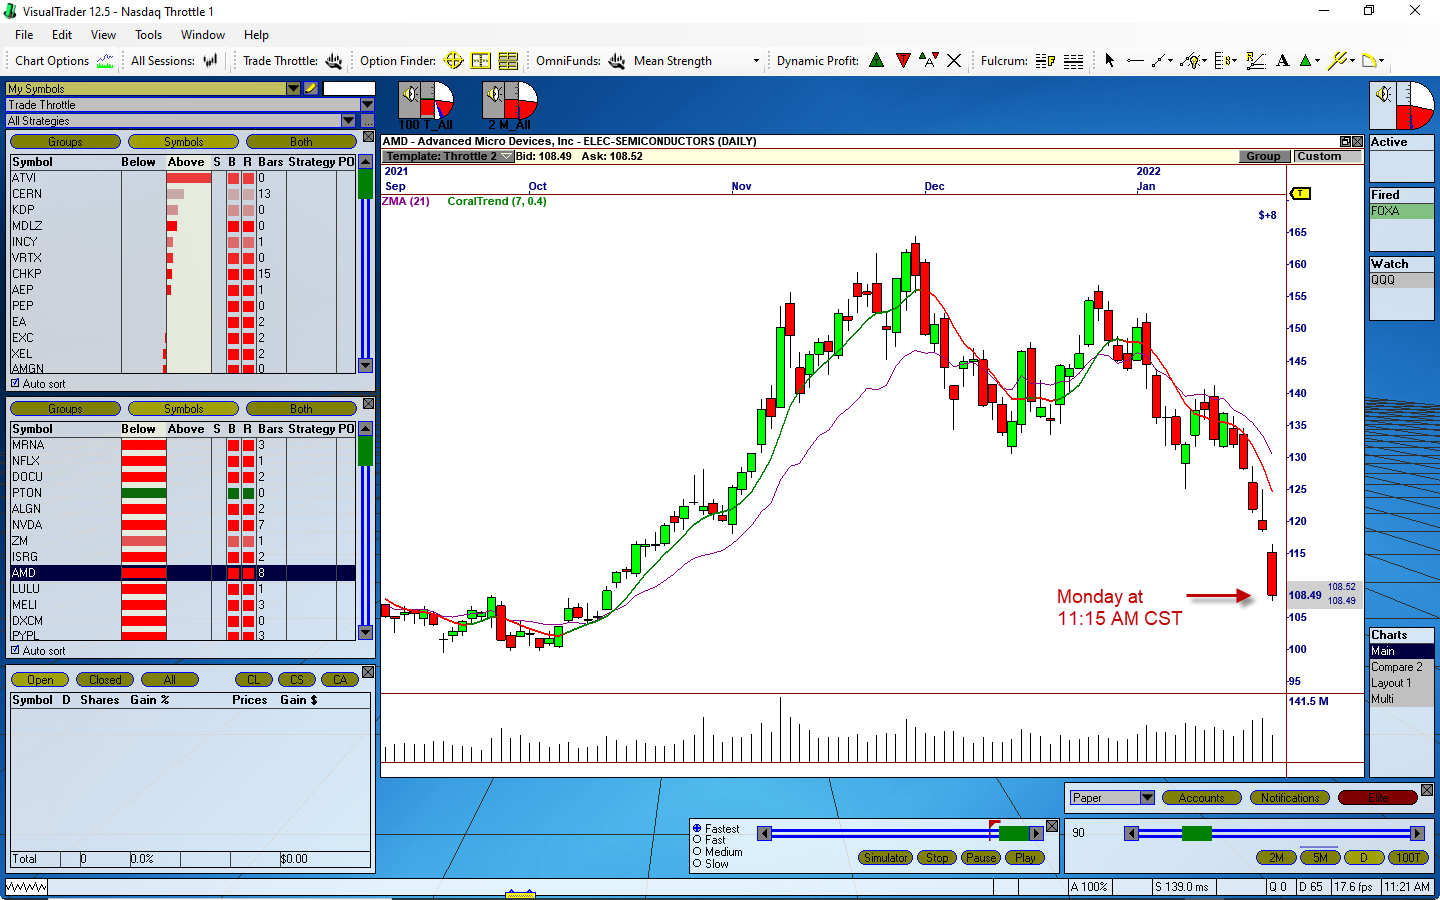Select NVDA row in symbol list
The height and width of the screenshot is (900, 1440).
click(x=183, y=525)
